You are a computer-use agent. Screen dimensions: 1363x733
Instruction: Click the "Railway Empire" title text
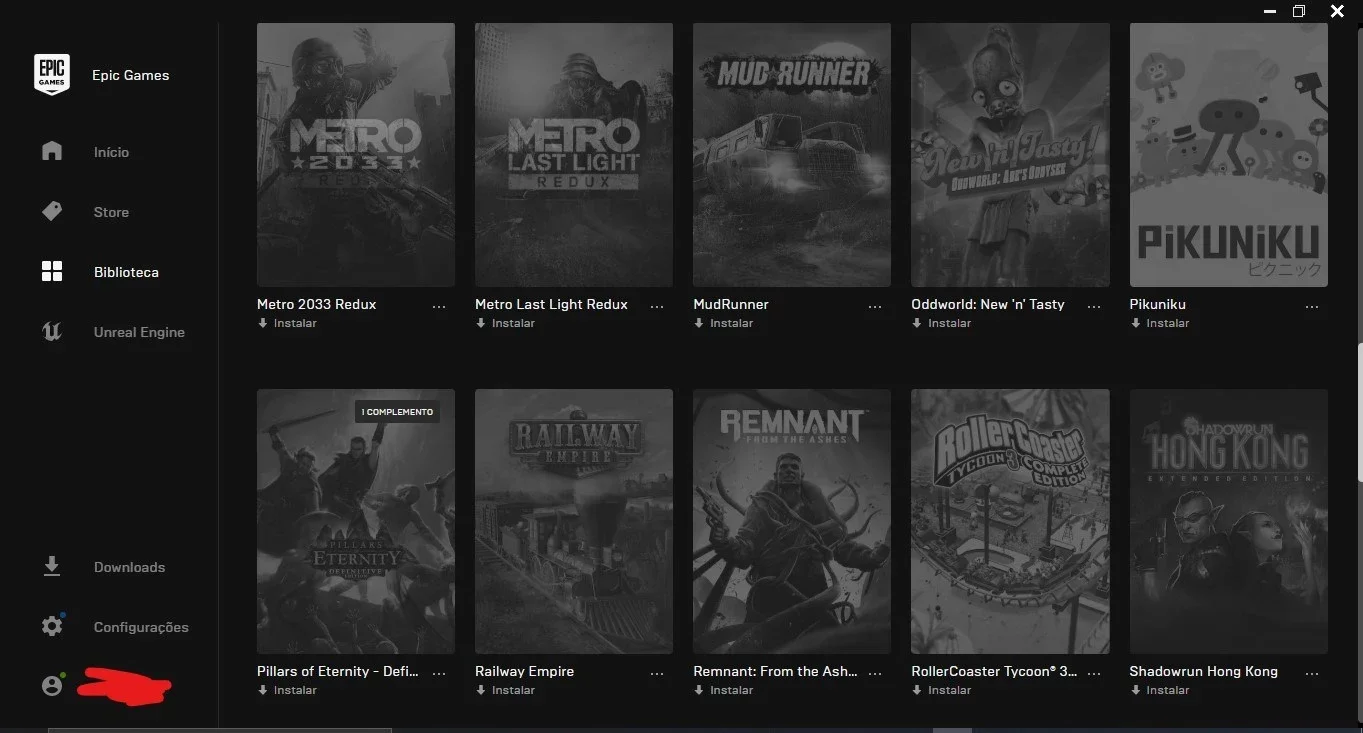(x=524, y=671)
